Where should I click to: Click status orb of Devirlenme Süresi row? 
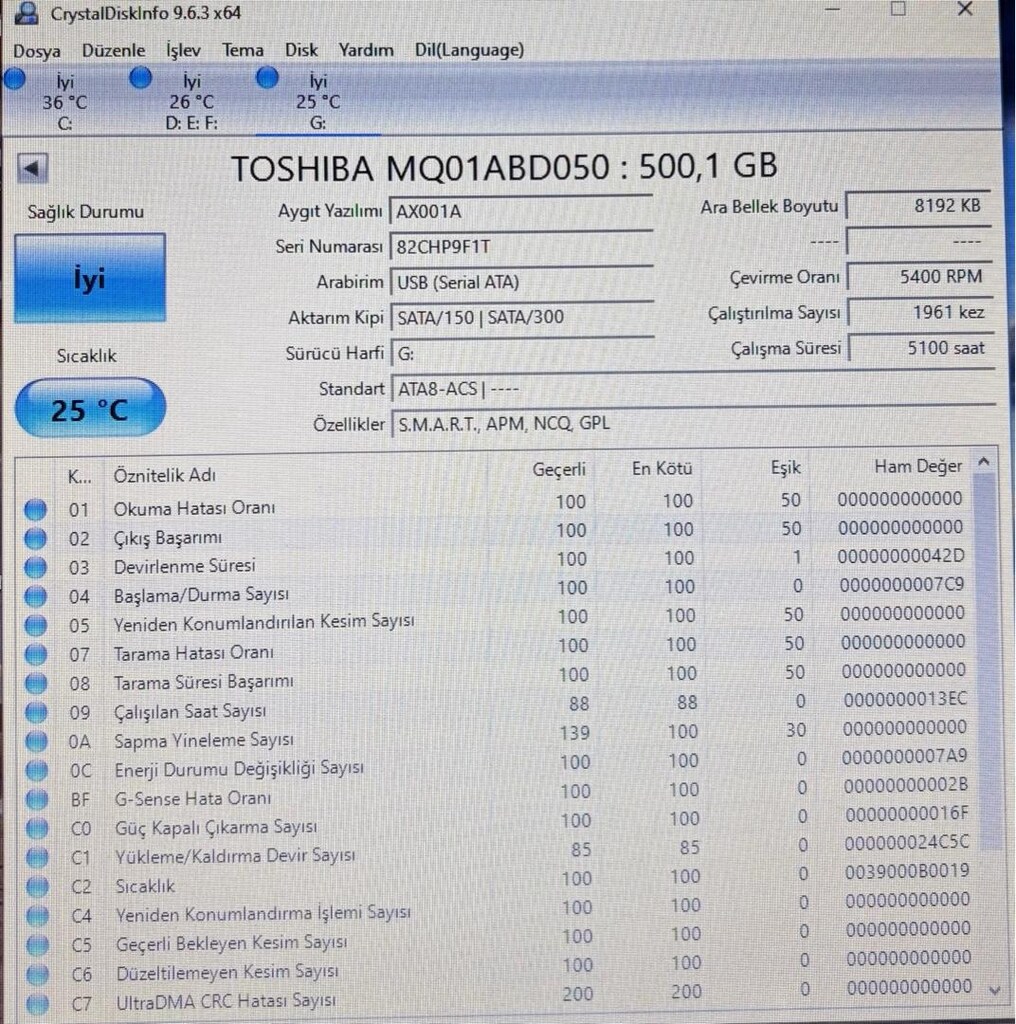pos(35,567)
